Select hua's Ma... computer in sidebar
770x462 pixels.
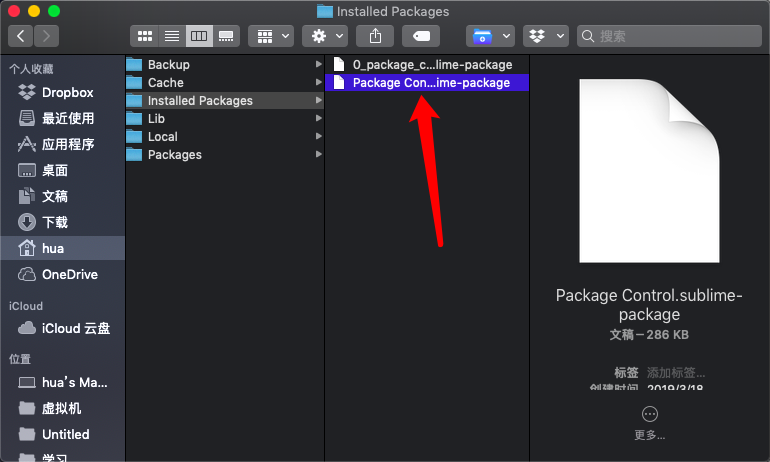pyautogui.click(x=63, y=382)
